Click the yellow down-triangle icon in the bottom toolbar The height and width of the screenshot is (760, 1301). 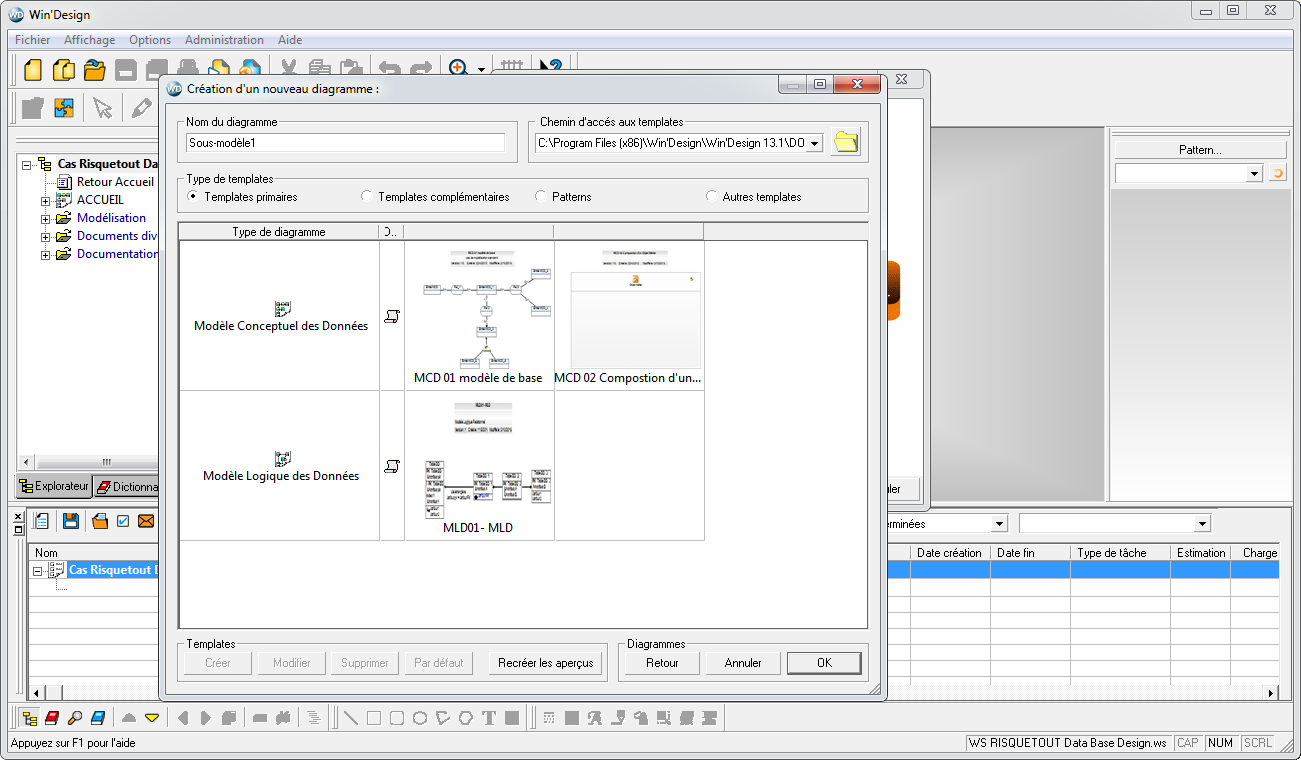tap(152, 718)
